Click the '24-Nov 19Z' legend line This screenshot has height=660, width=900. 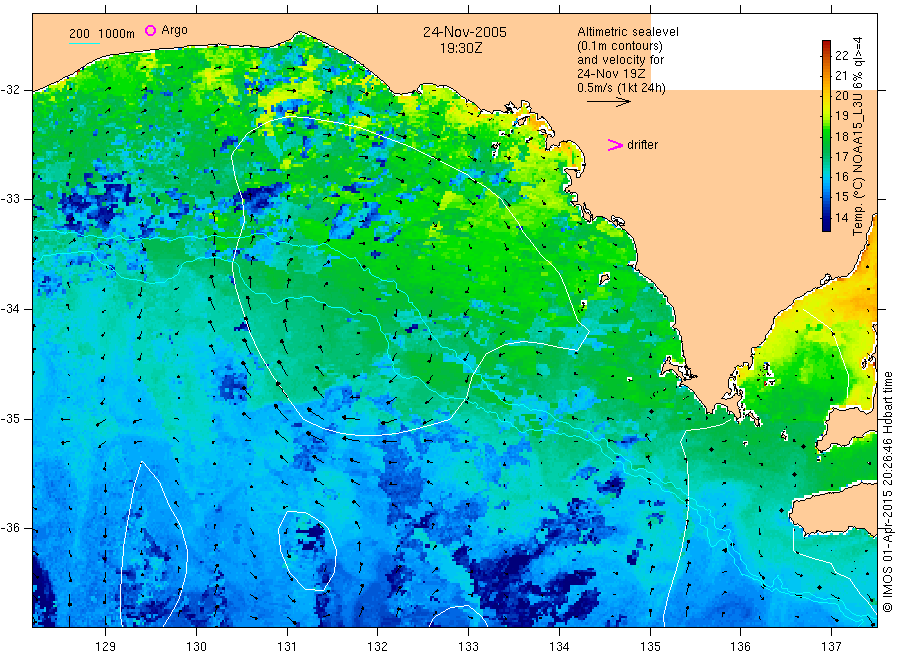[x=611, y=74]
